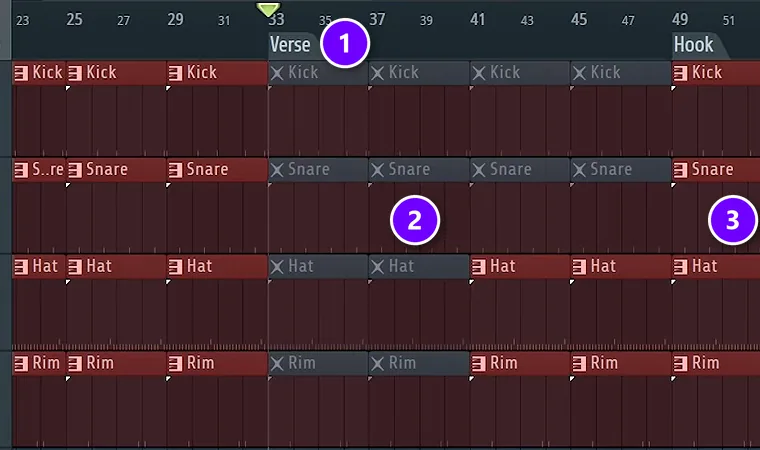Open the menu icon of the Rim clip at bar 49
The image size is (760, 450).
click(x=680, y=364)
